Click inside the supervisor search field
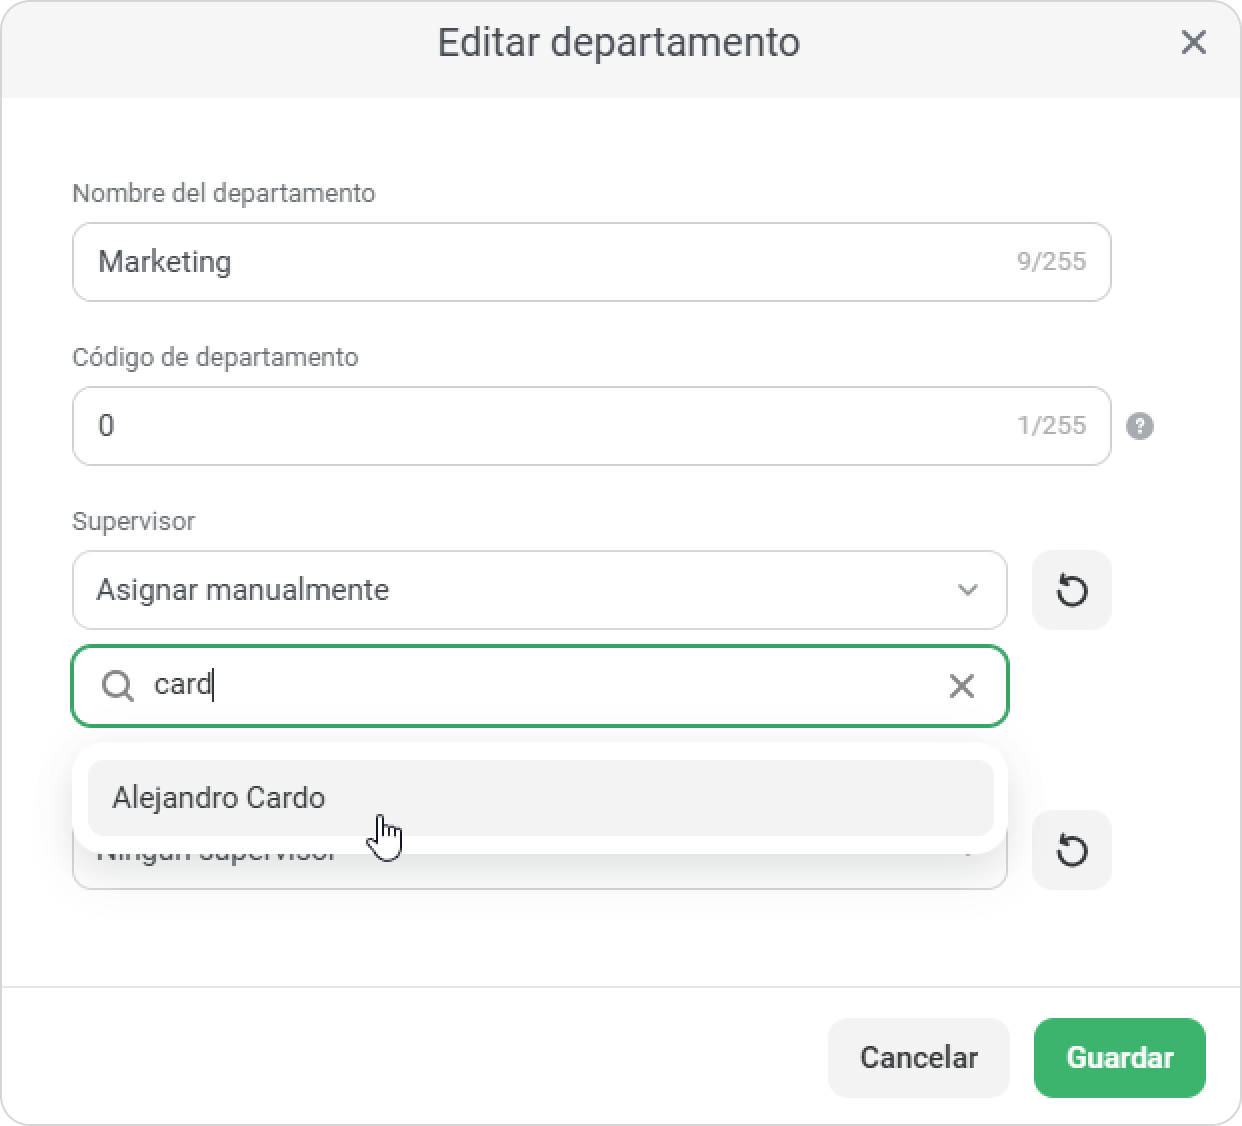1242x1126 pixels. (x=540, y=686)
